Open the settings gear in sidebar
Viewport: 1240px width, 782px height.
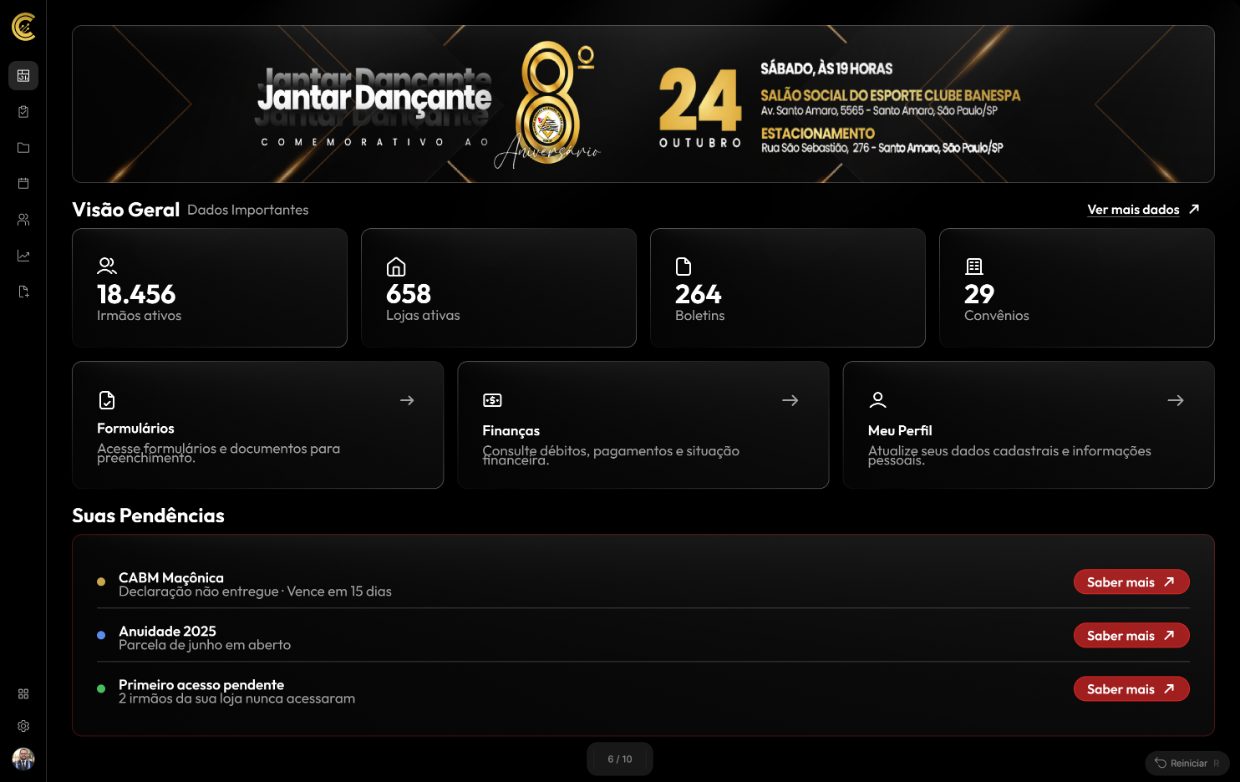(x=23, y=726)
